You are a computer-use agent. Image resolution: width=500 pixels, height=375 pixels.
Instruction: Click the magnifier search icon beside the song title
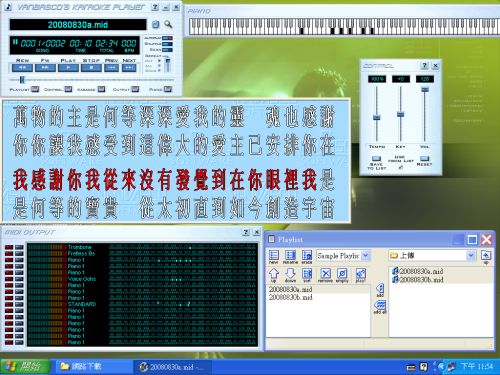tap(168, 24)
